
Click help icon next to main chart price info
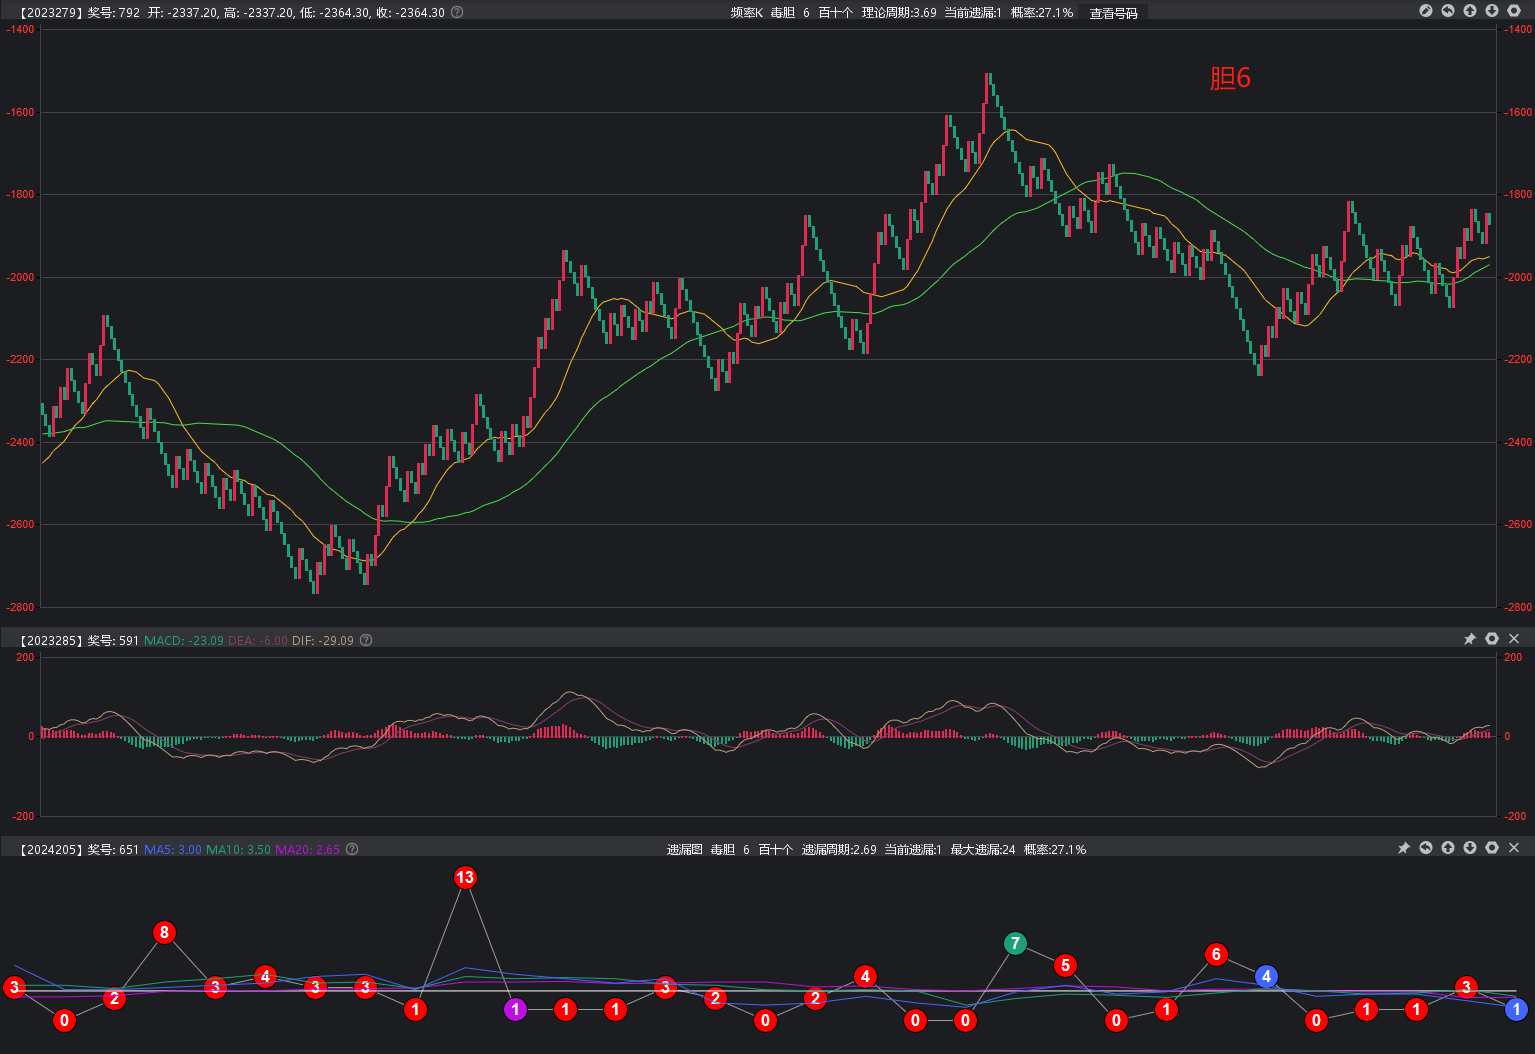coord(457,13)
